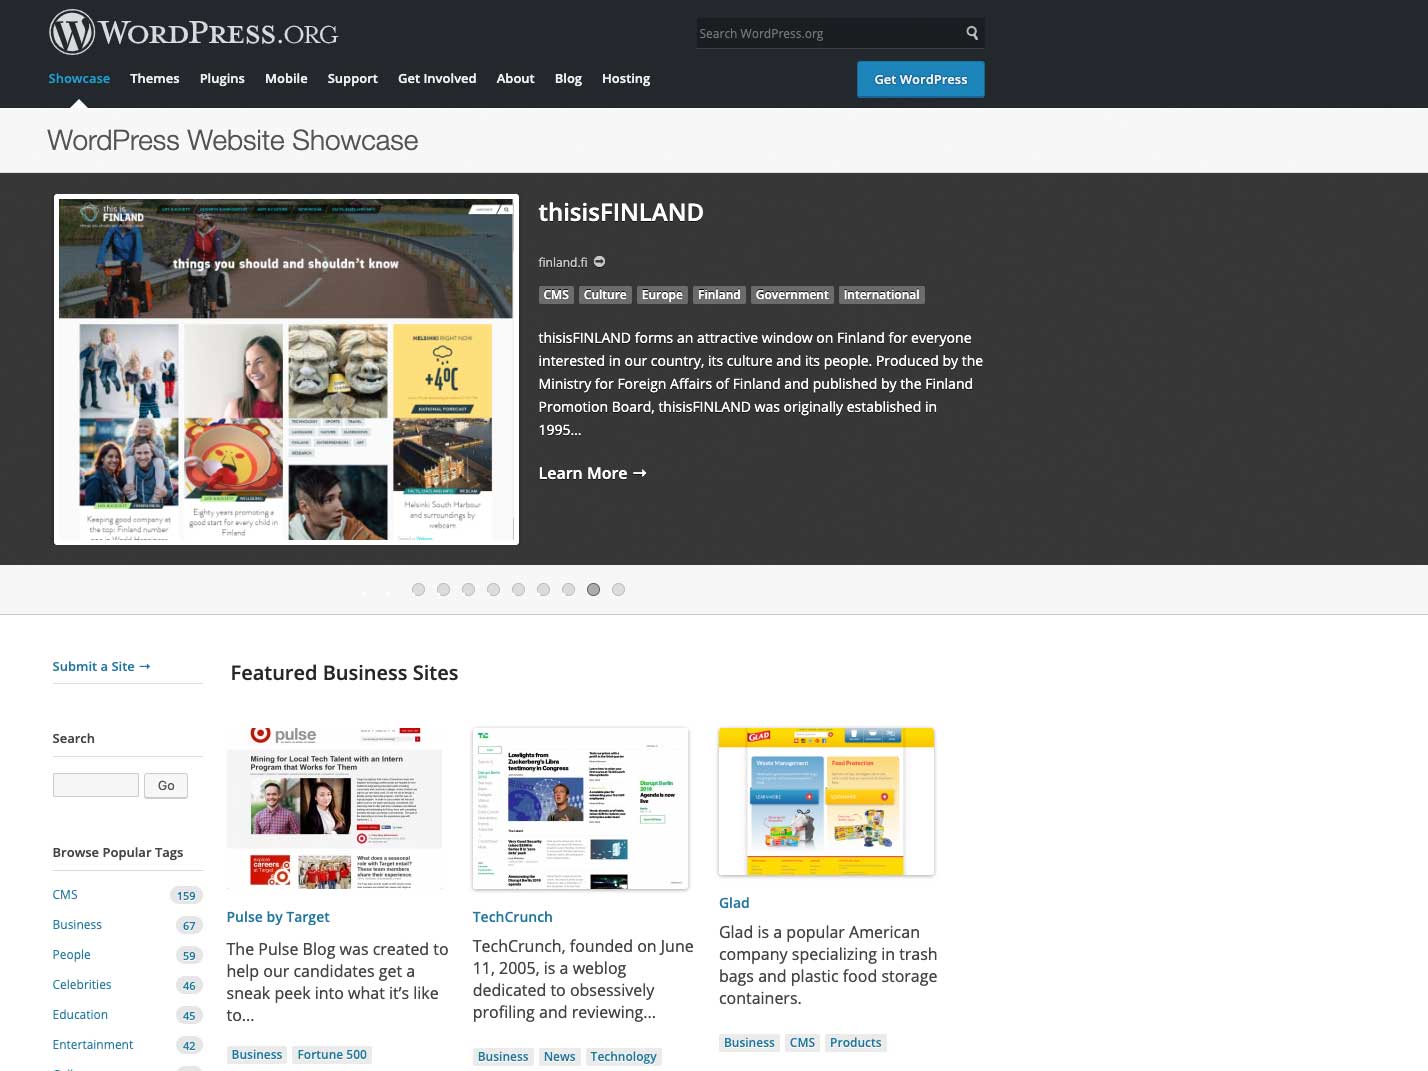Screen dimensions: 1428x1071
Task: Click the WordPress Website Showcase heading
Action: pyautogui.click(x=233, y=140)
